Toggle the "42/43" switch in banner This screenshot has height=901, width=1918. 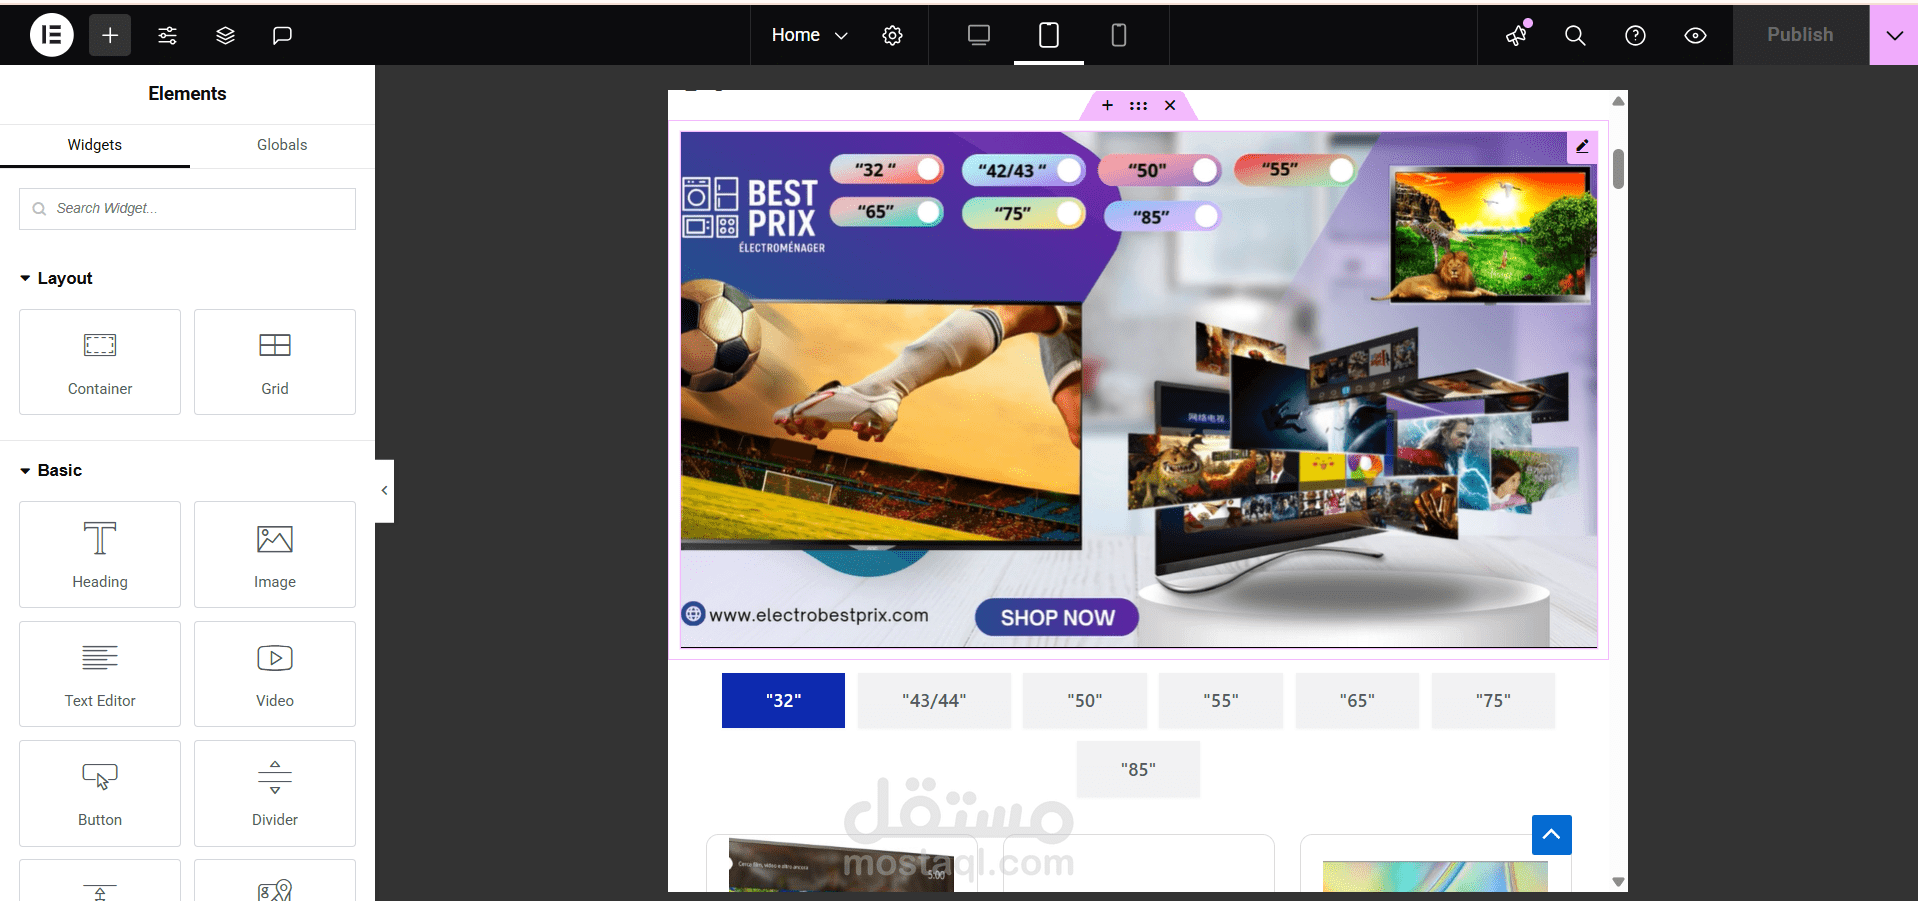1024,170
